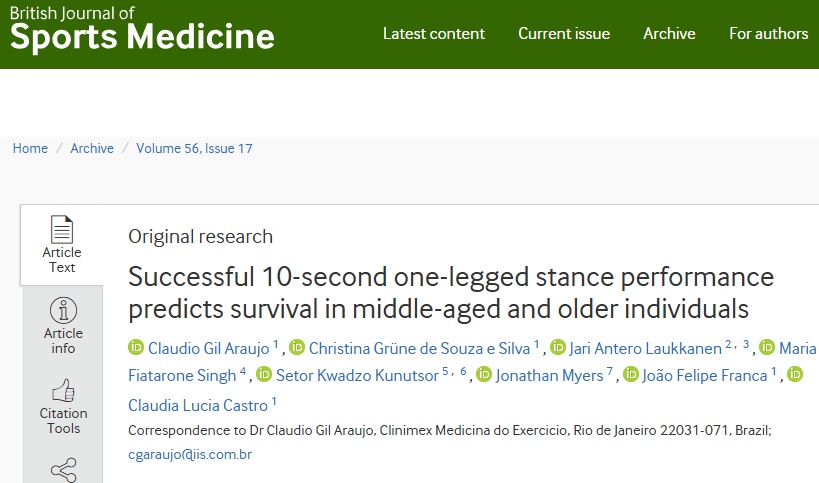819x483 pixels.
Task: Open the For authors menu
Action: (768, 33)
